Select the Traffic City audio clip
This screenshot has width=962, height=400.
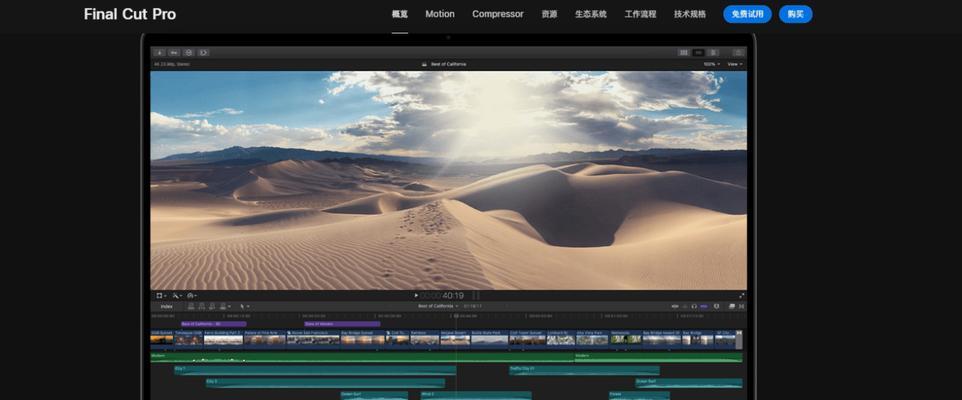[584, 370]
